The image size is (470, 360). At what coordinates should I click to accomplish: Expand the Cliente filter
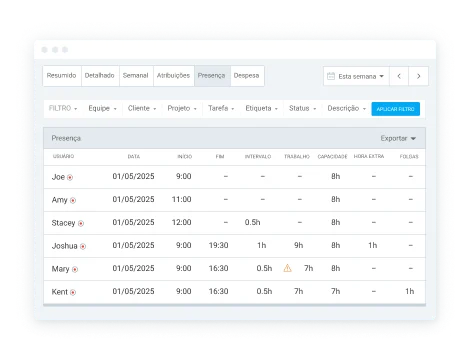(x=142, y=108)
